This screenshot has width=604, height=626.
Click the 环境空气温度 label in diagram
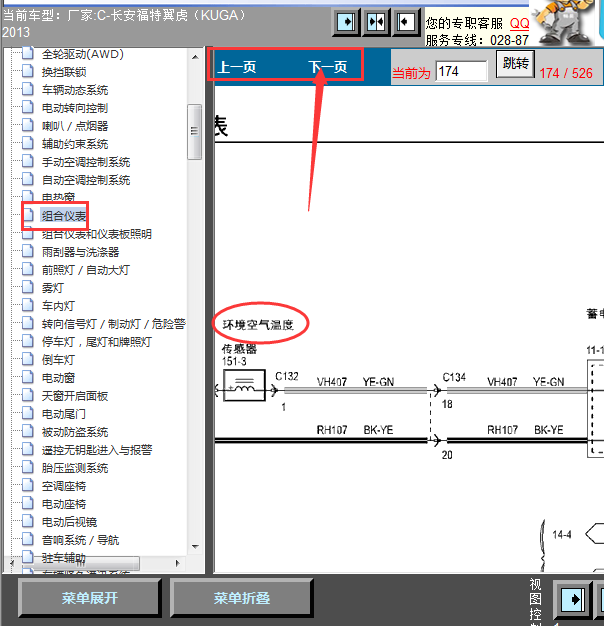tap(258, 325)
